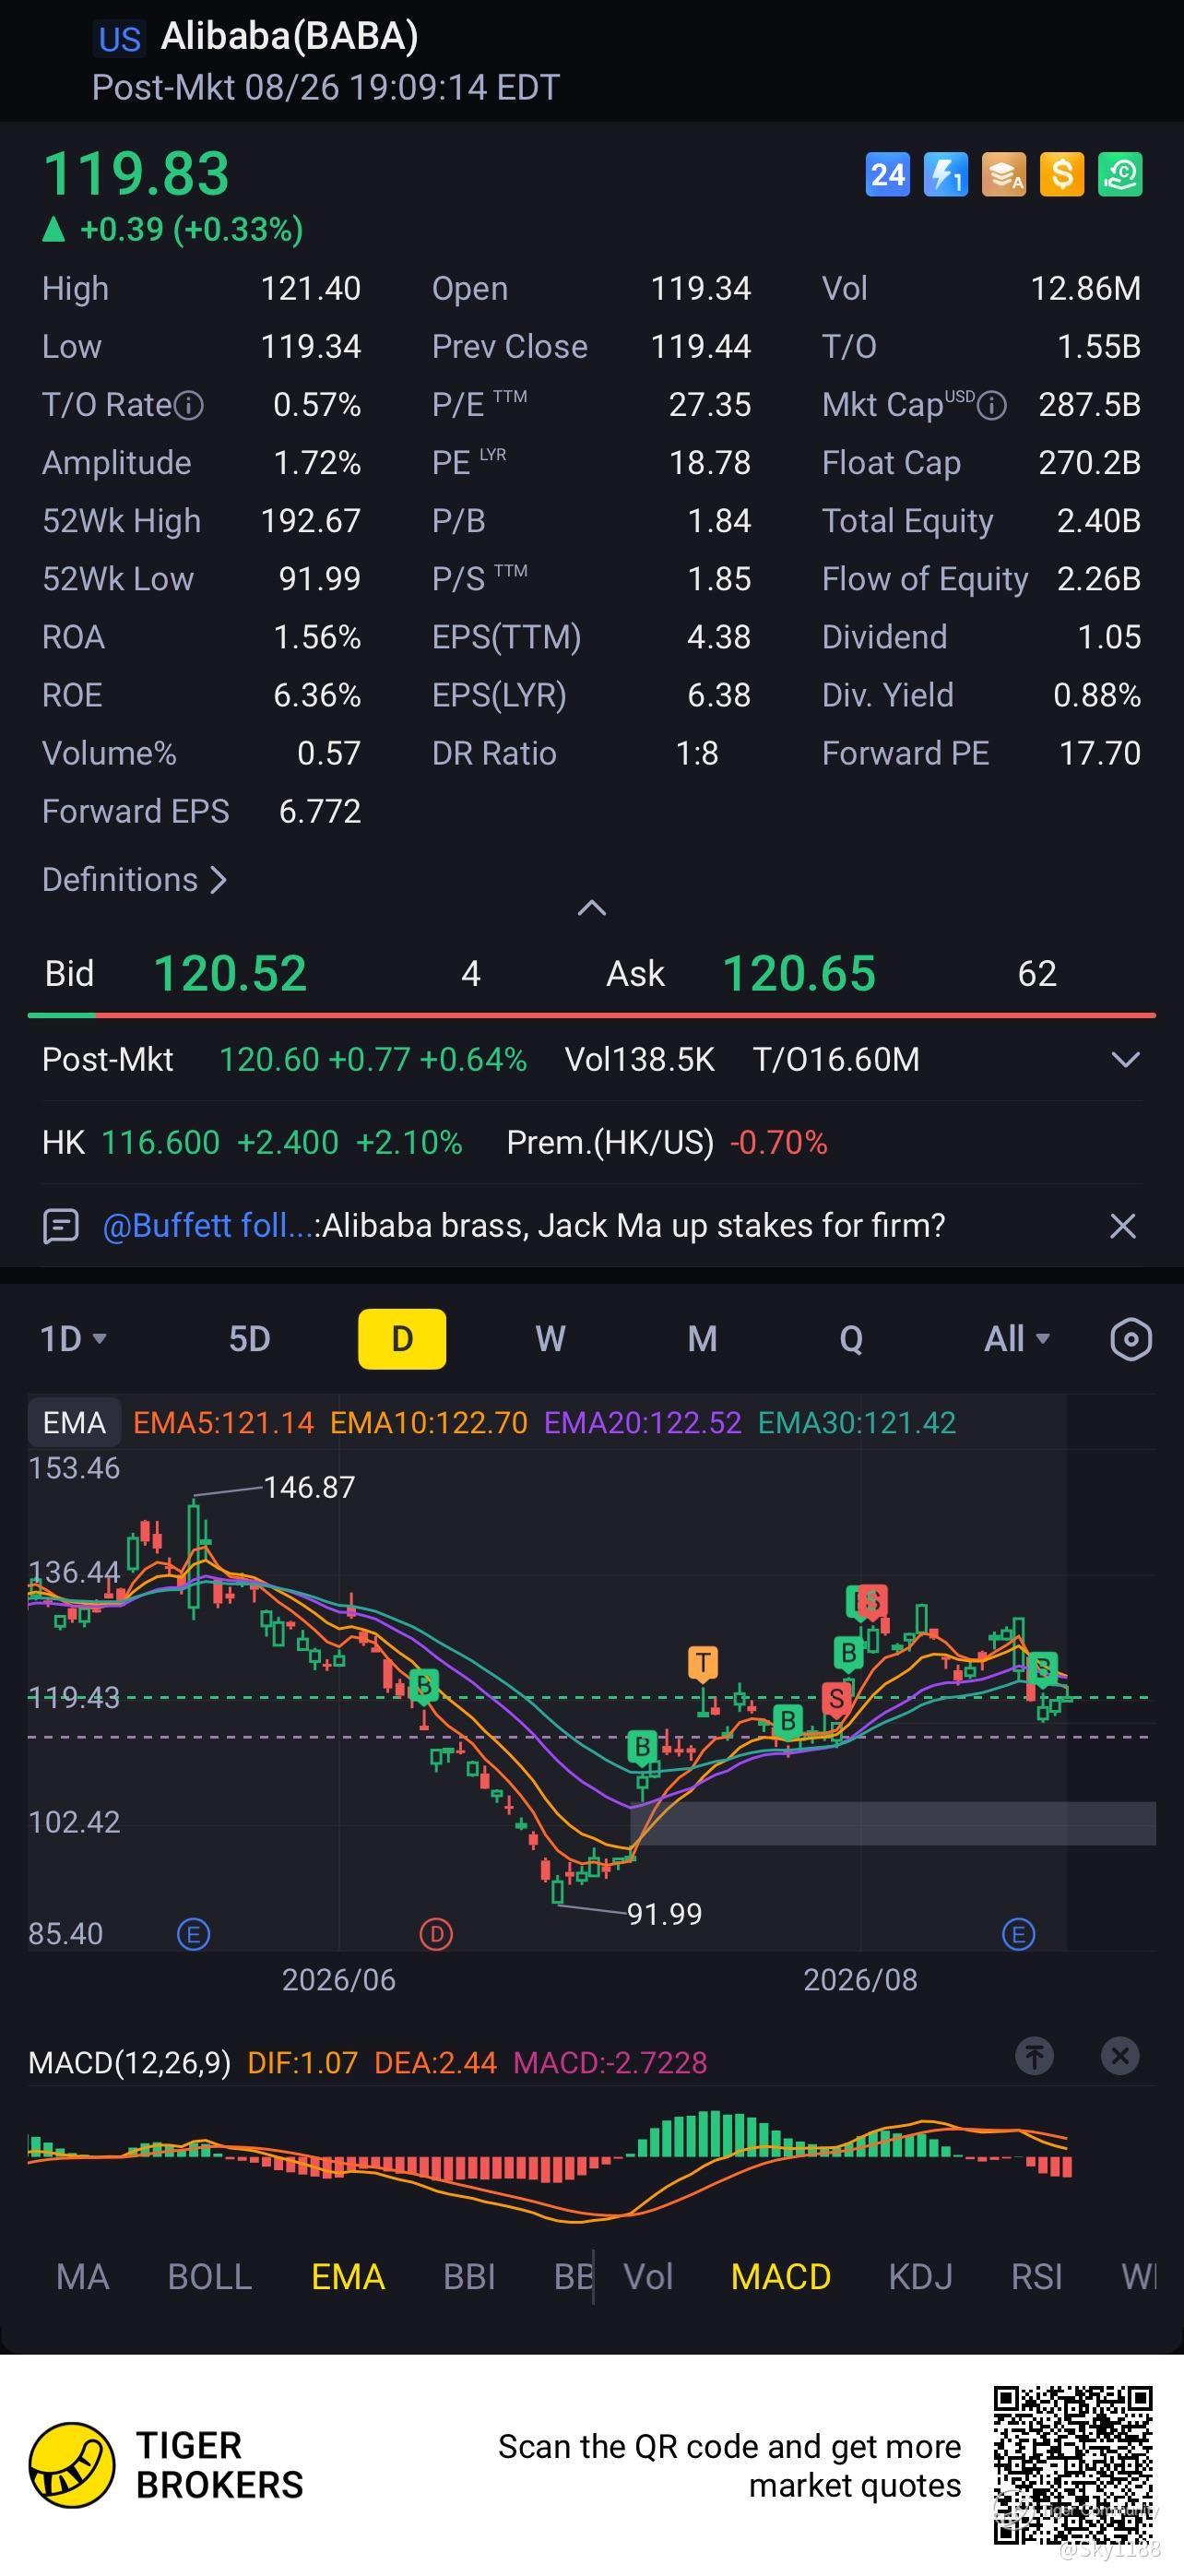Tap the orange stacked layers badge
The height and width of the screenshot is (2576, 1184).
click(x=1004, y=175)
